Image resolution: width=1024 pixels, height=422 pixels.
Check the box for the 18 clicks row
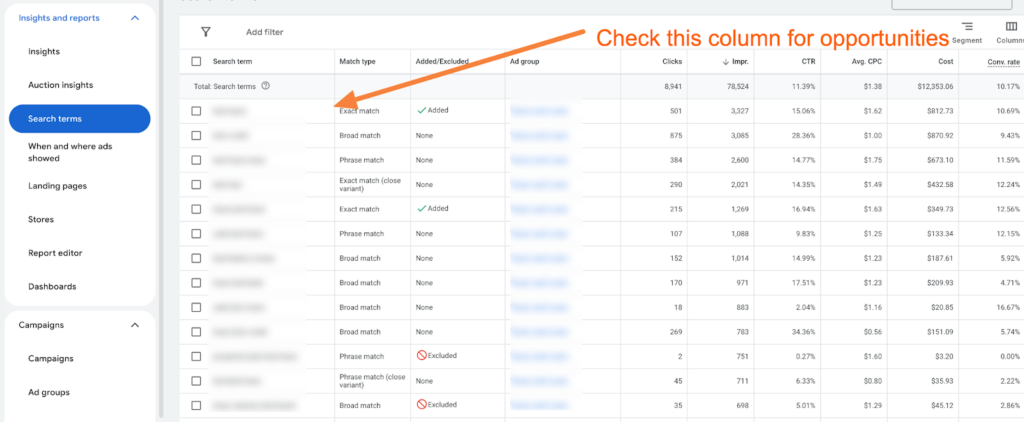click(197, 307)
